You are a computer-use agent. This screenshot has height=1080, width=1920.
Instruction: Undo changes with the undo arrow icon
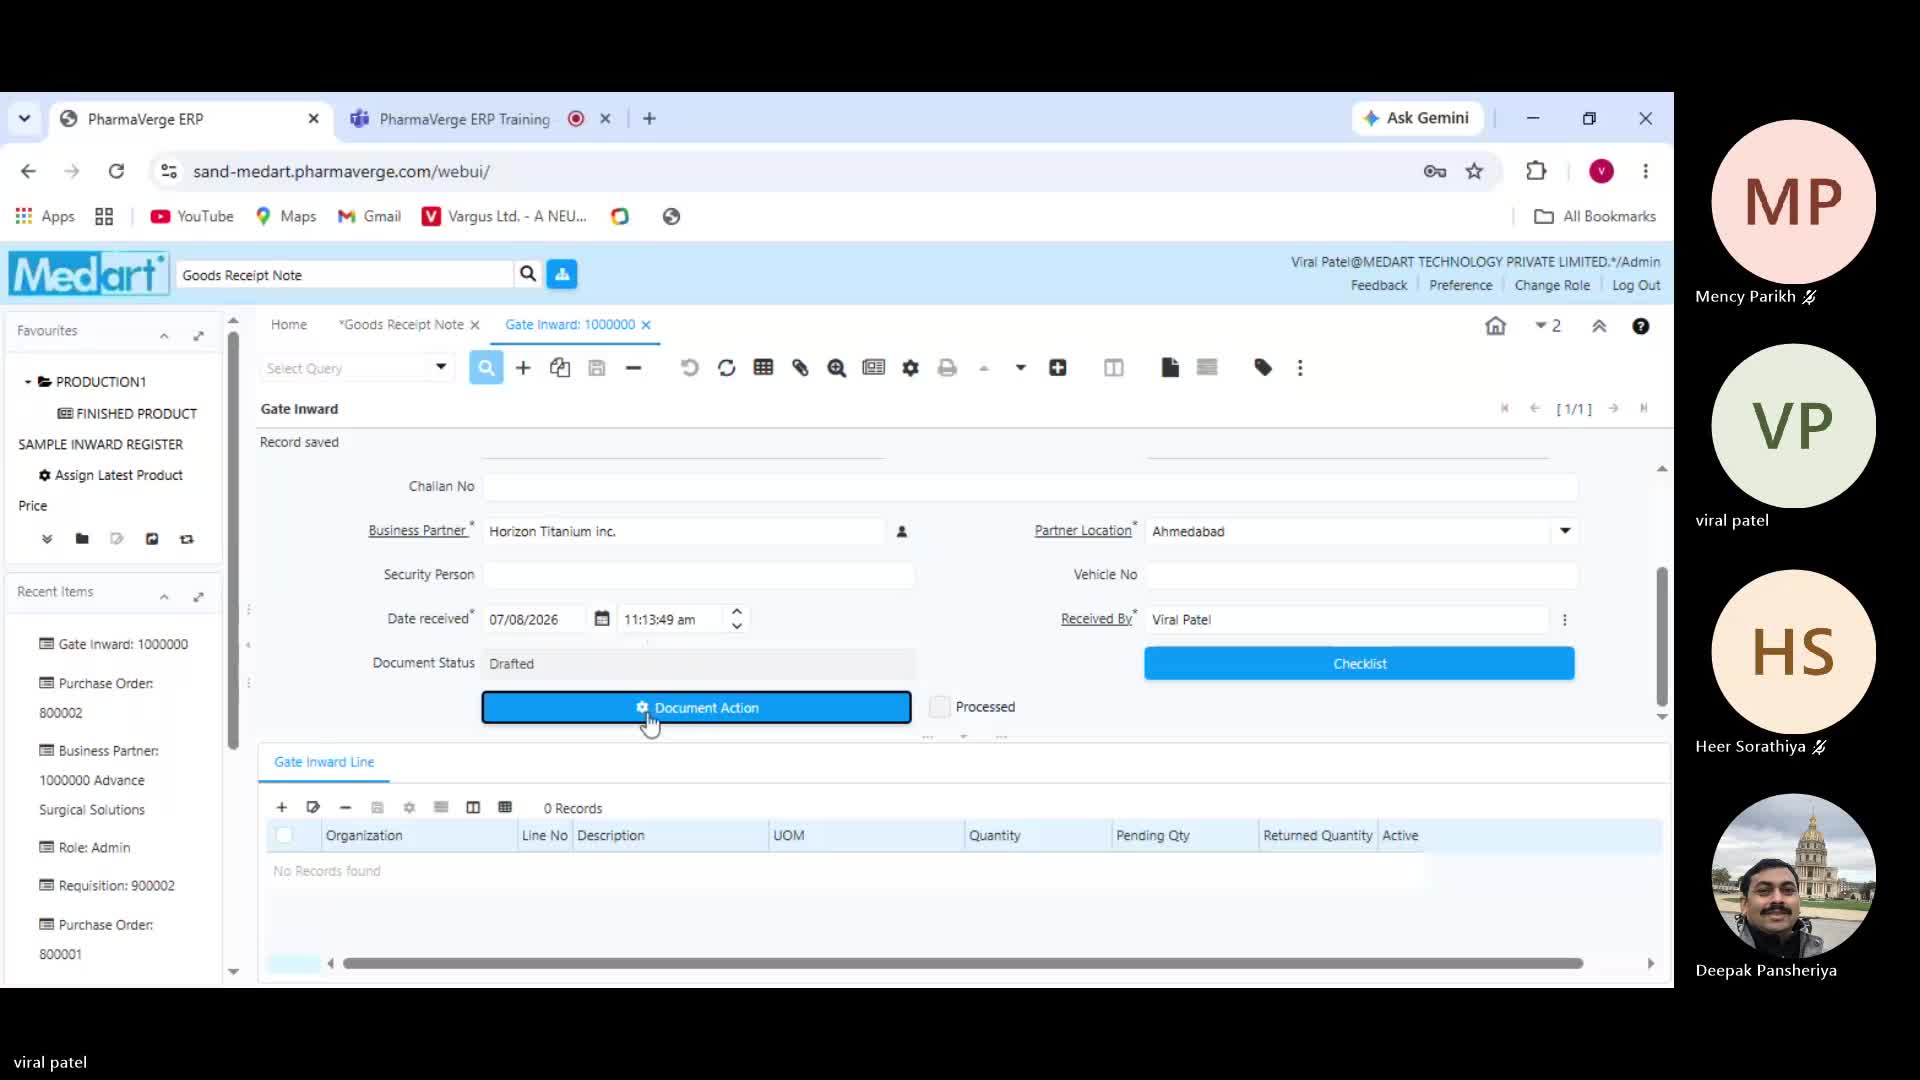coord(690,368)
